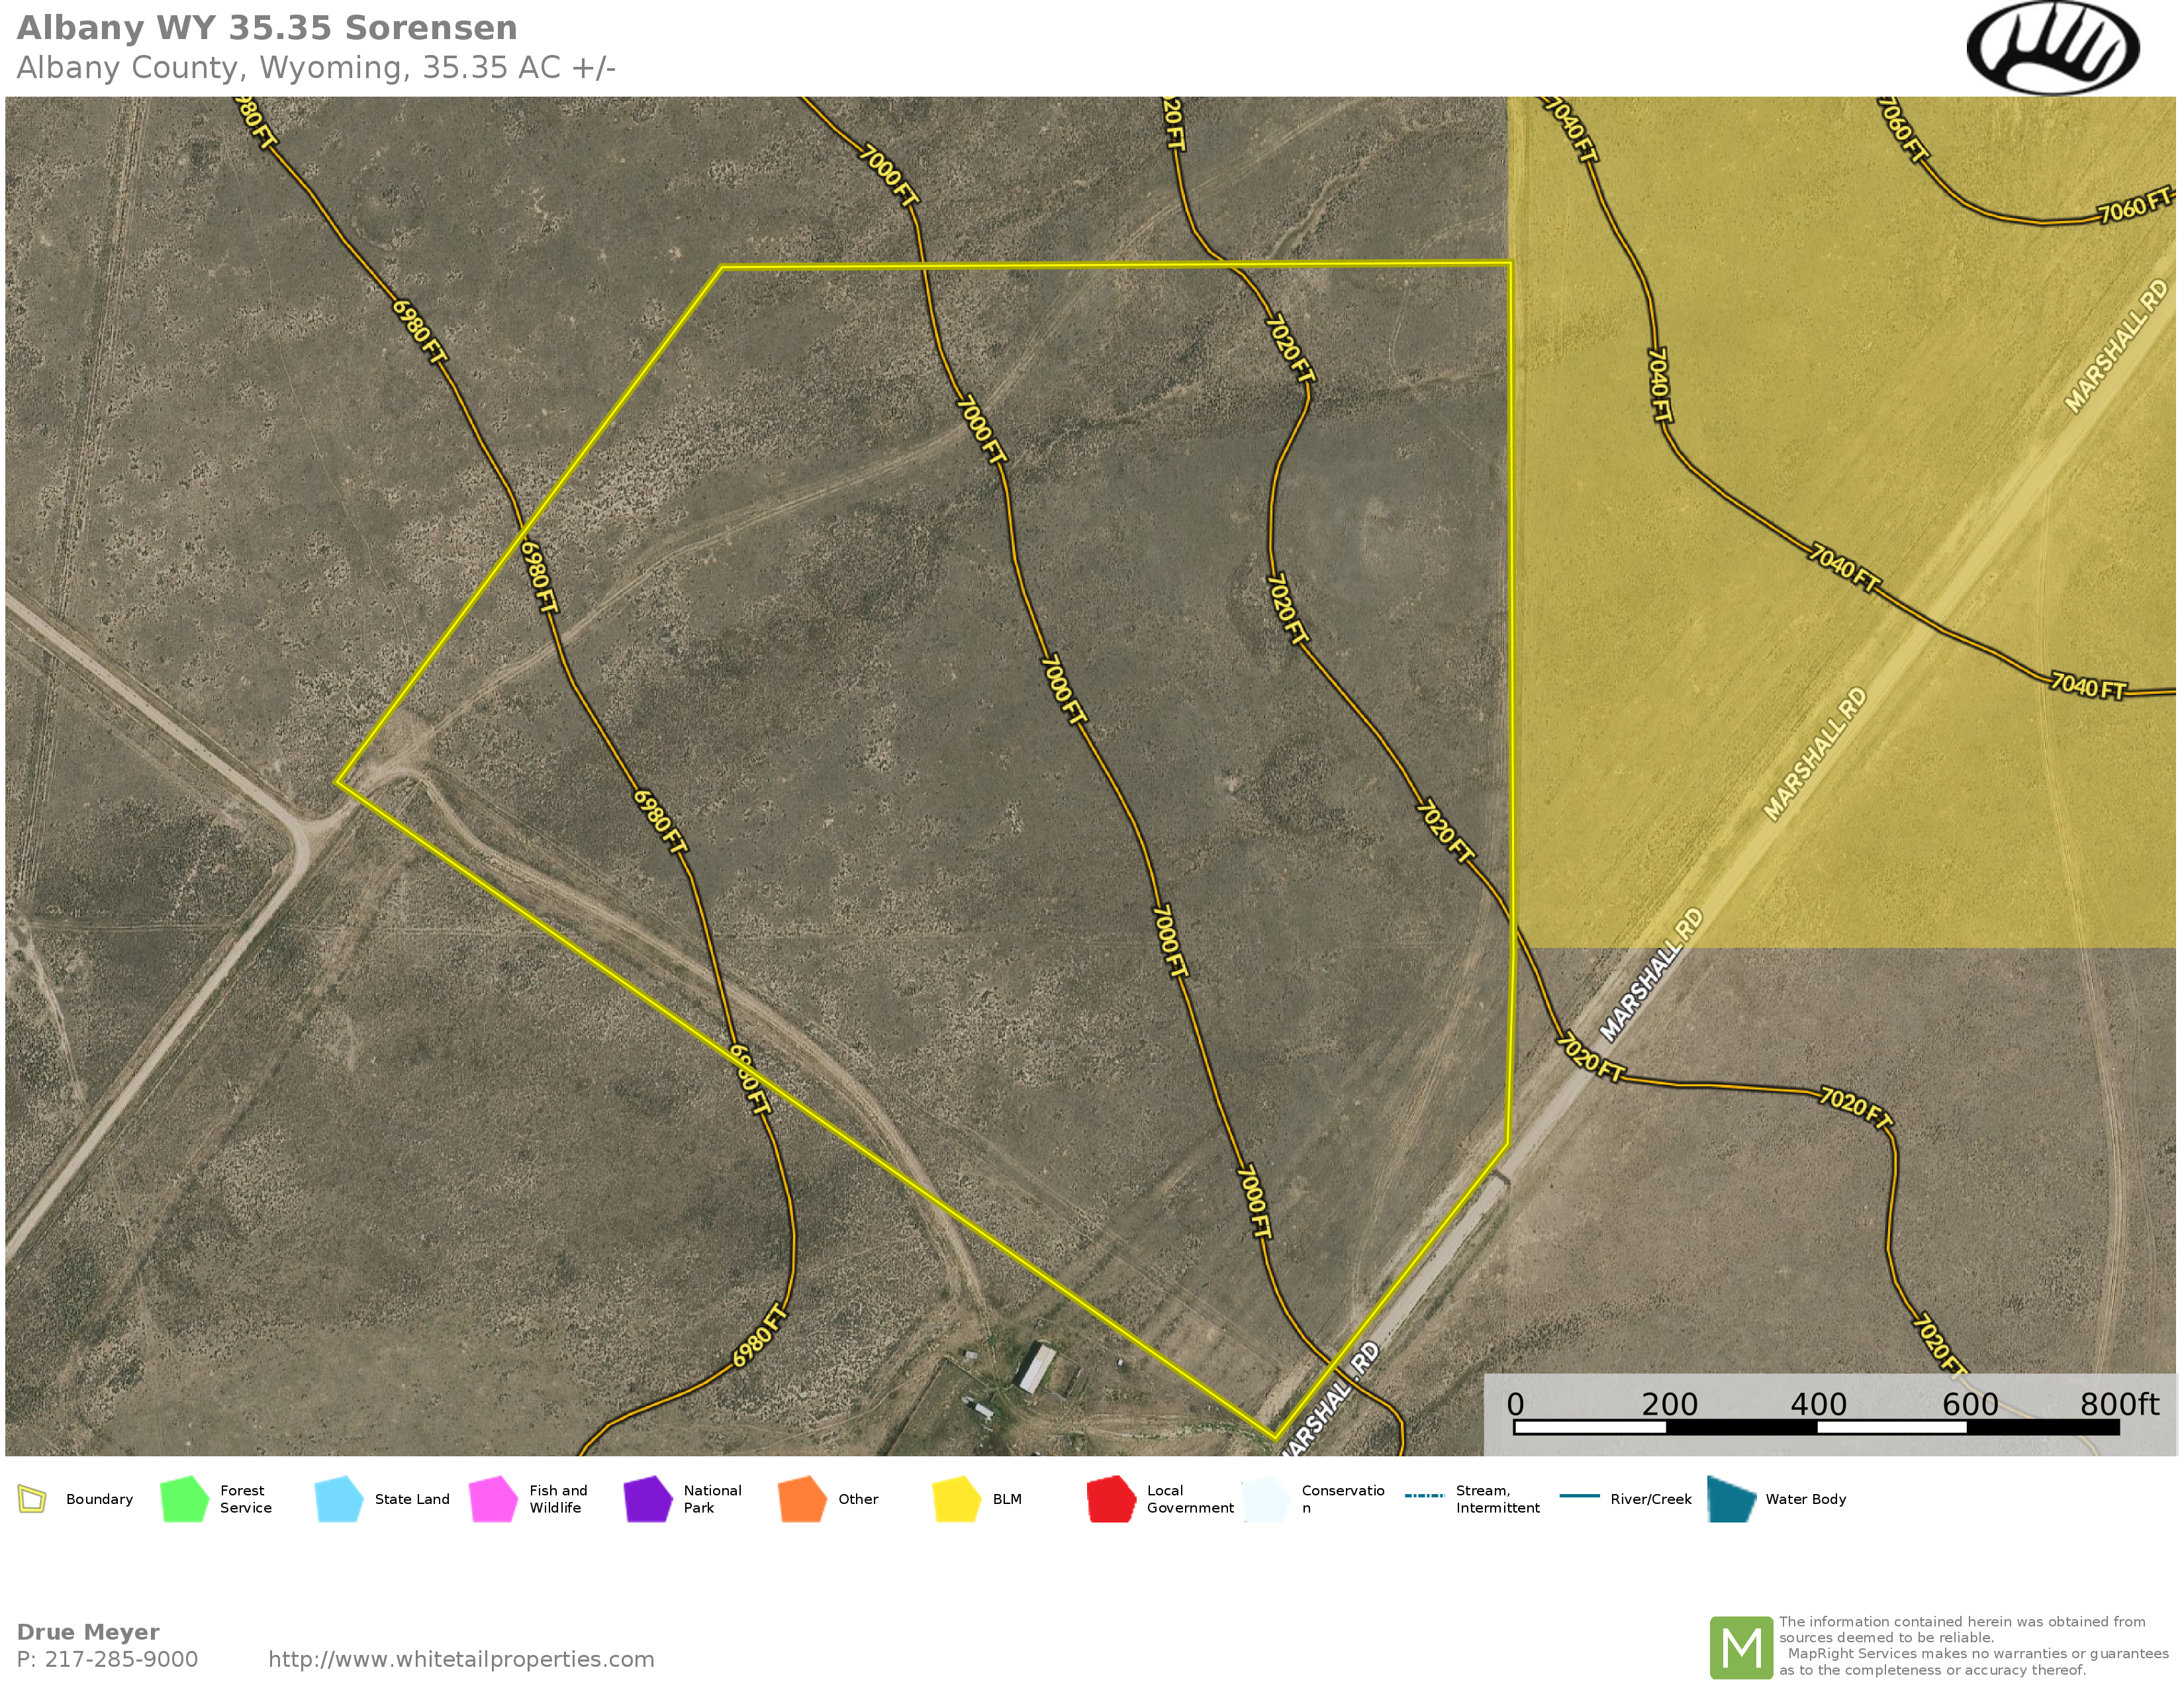The height and width of the screenshot is (1688, 2184).
Task: Open the whitetailproperties.com website link
Action: point(461,1659)
